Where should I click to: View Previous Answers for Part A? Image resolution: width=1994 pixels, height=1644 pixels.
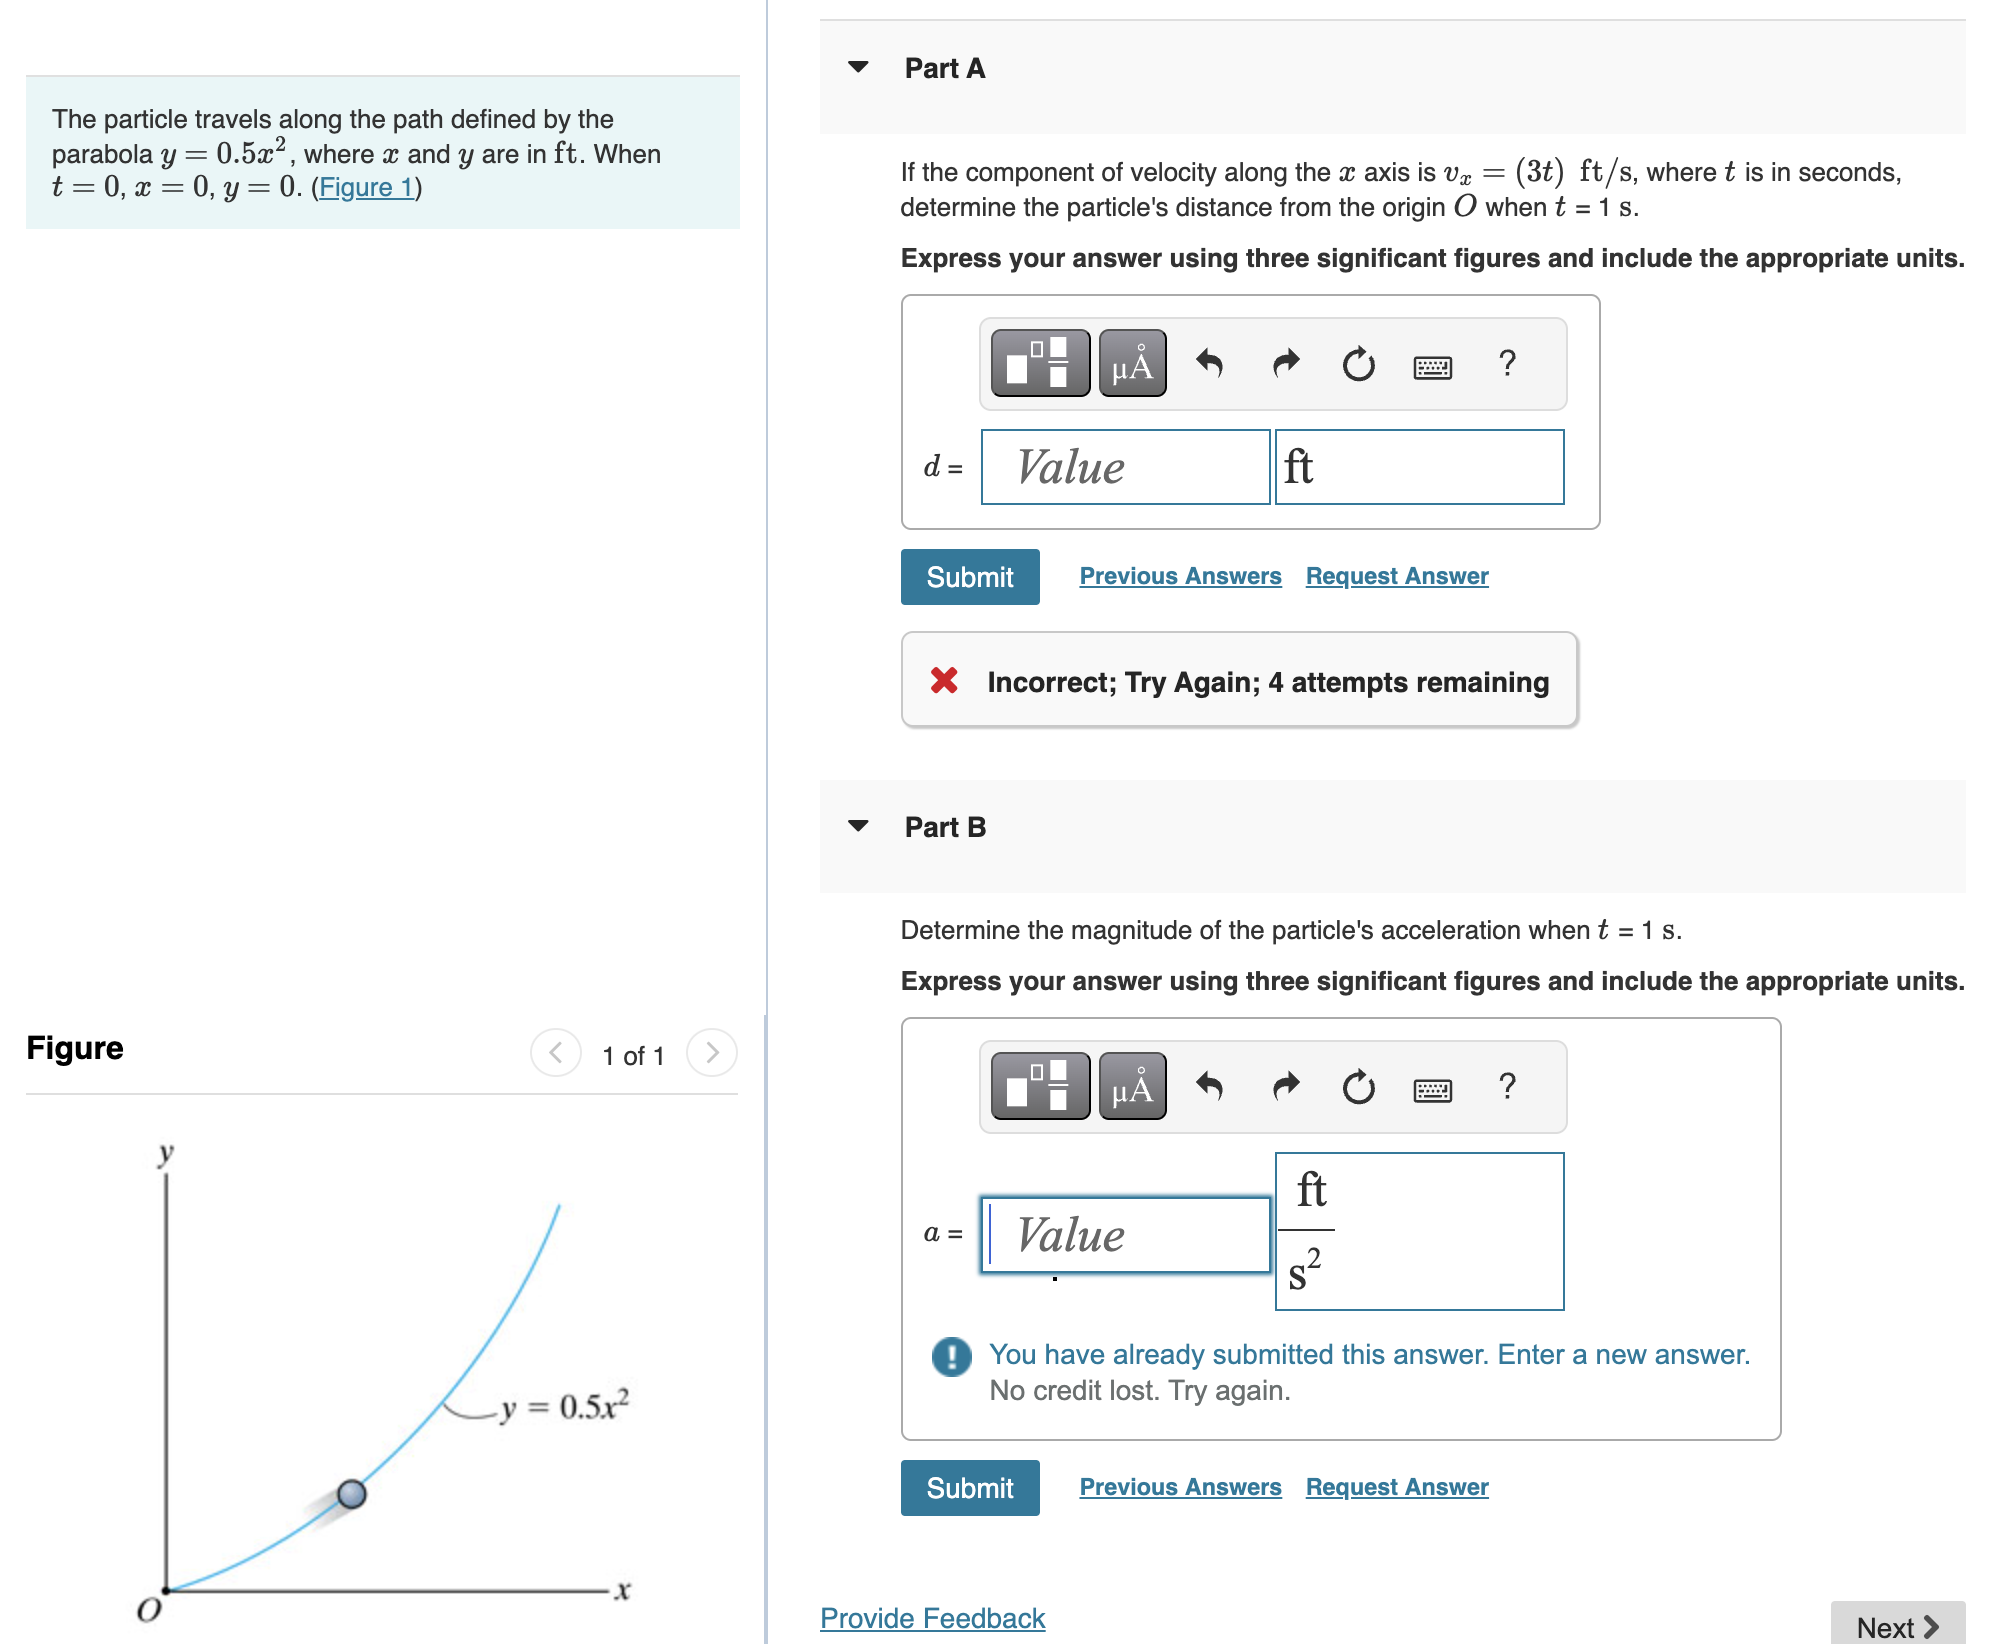click(1181, 575)
